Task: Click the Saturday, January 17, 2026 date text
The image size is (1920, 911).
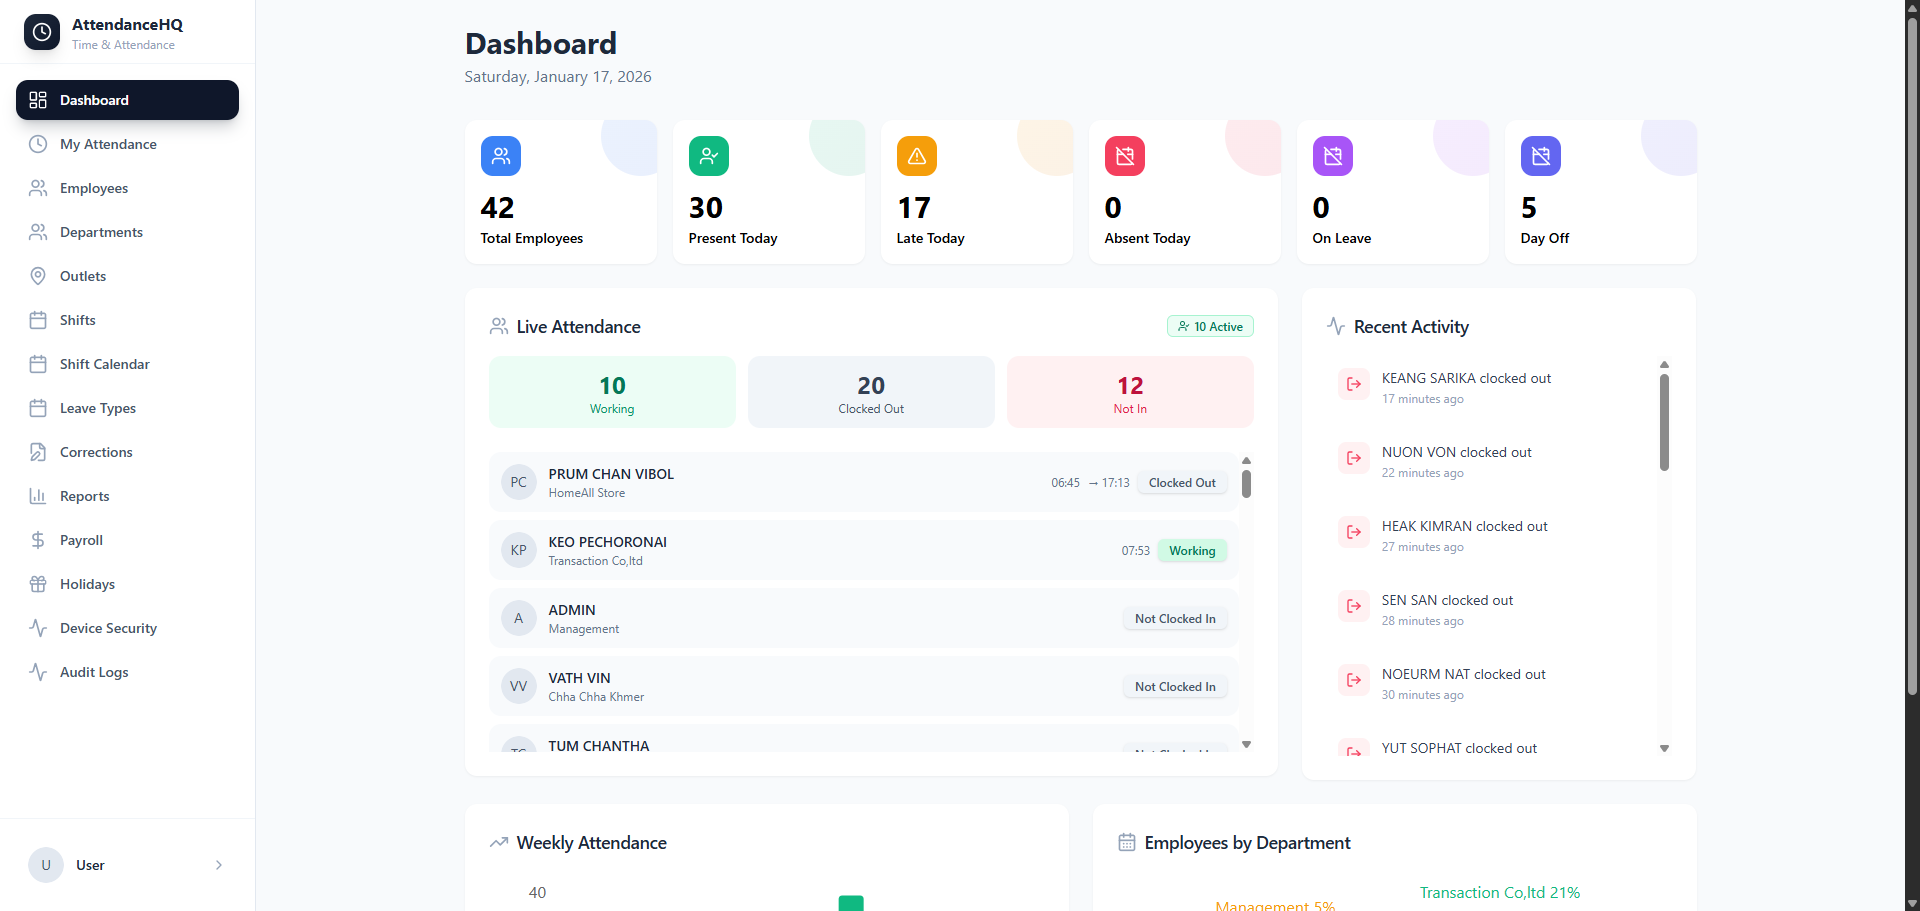Action: [558, 77]
